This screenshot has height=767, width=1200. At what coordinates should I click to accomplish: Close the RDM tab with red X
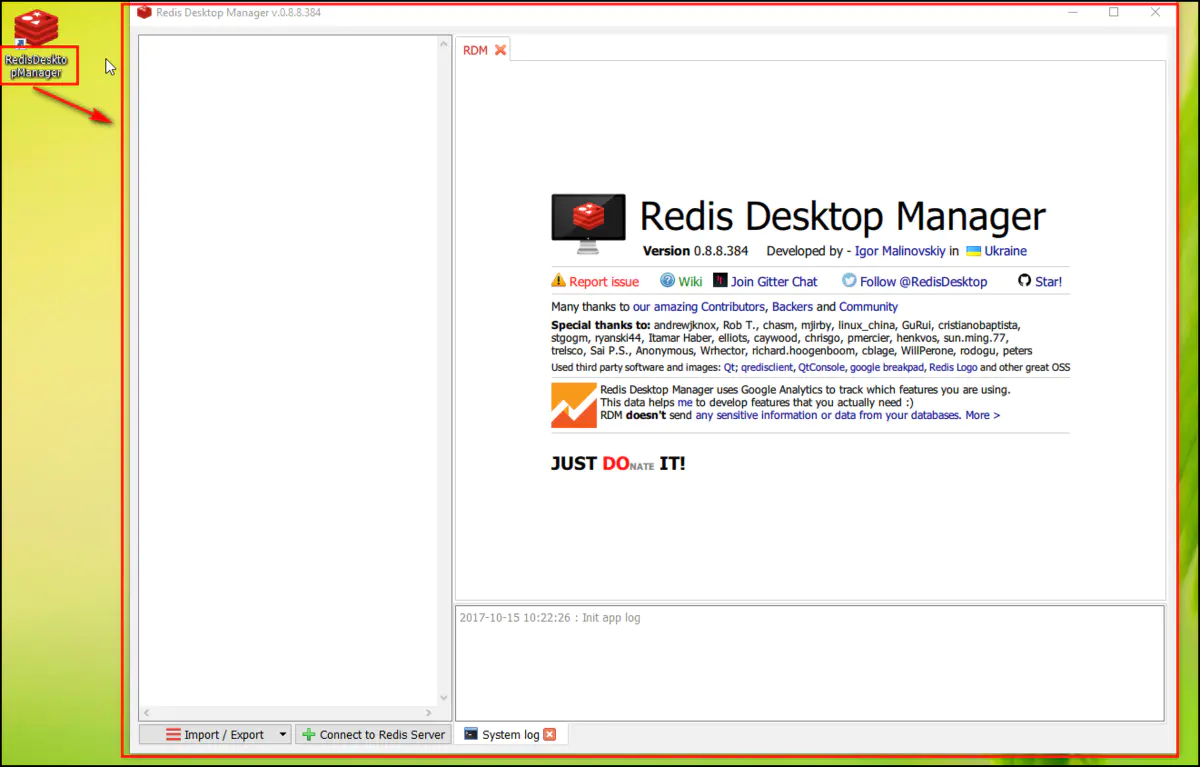(500, 50)
